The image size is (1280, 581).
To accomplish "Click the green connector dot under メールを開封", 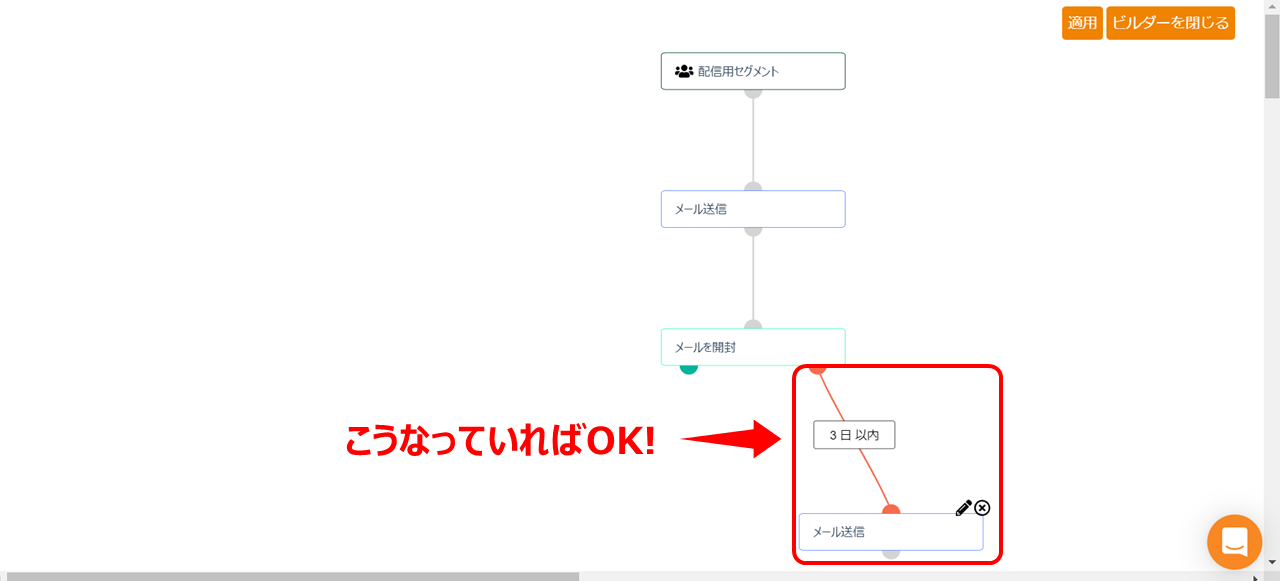I will click(x=689, y=367).
